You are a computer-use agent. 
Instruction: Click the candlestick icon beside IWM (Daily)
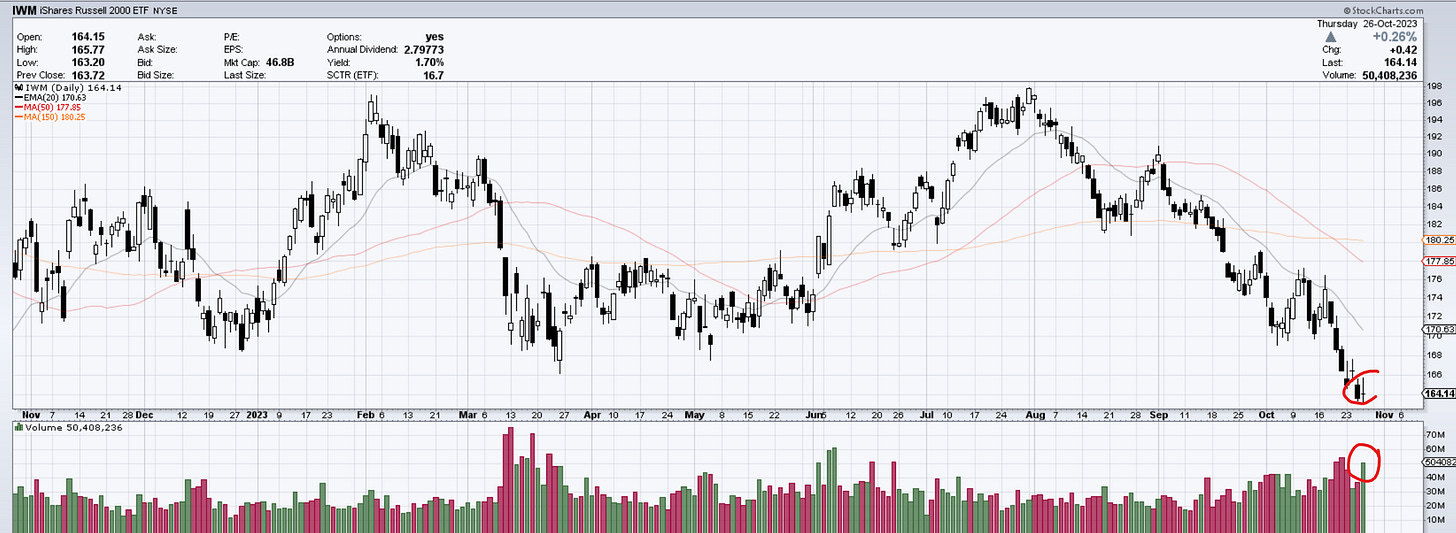(18, 88)
